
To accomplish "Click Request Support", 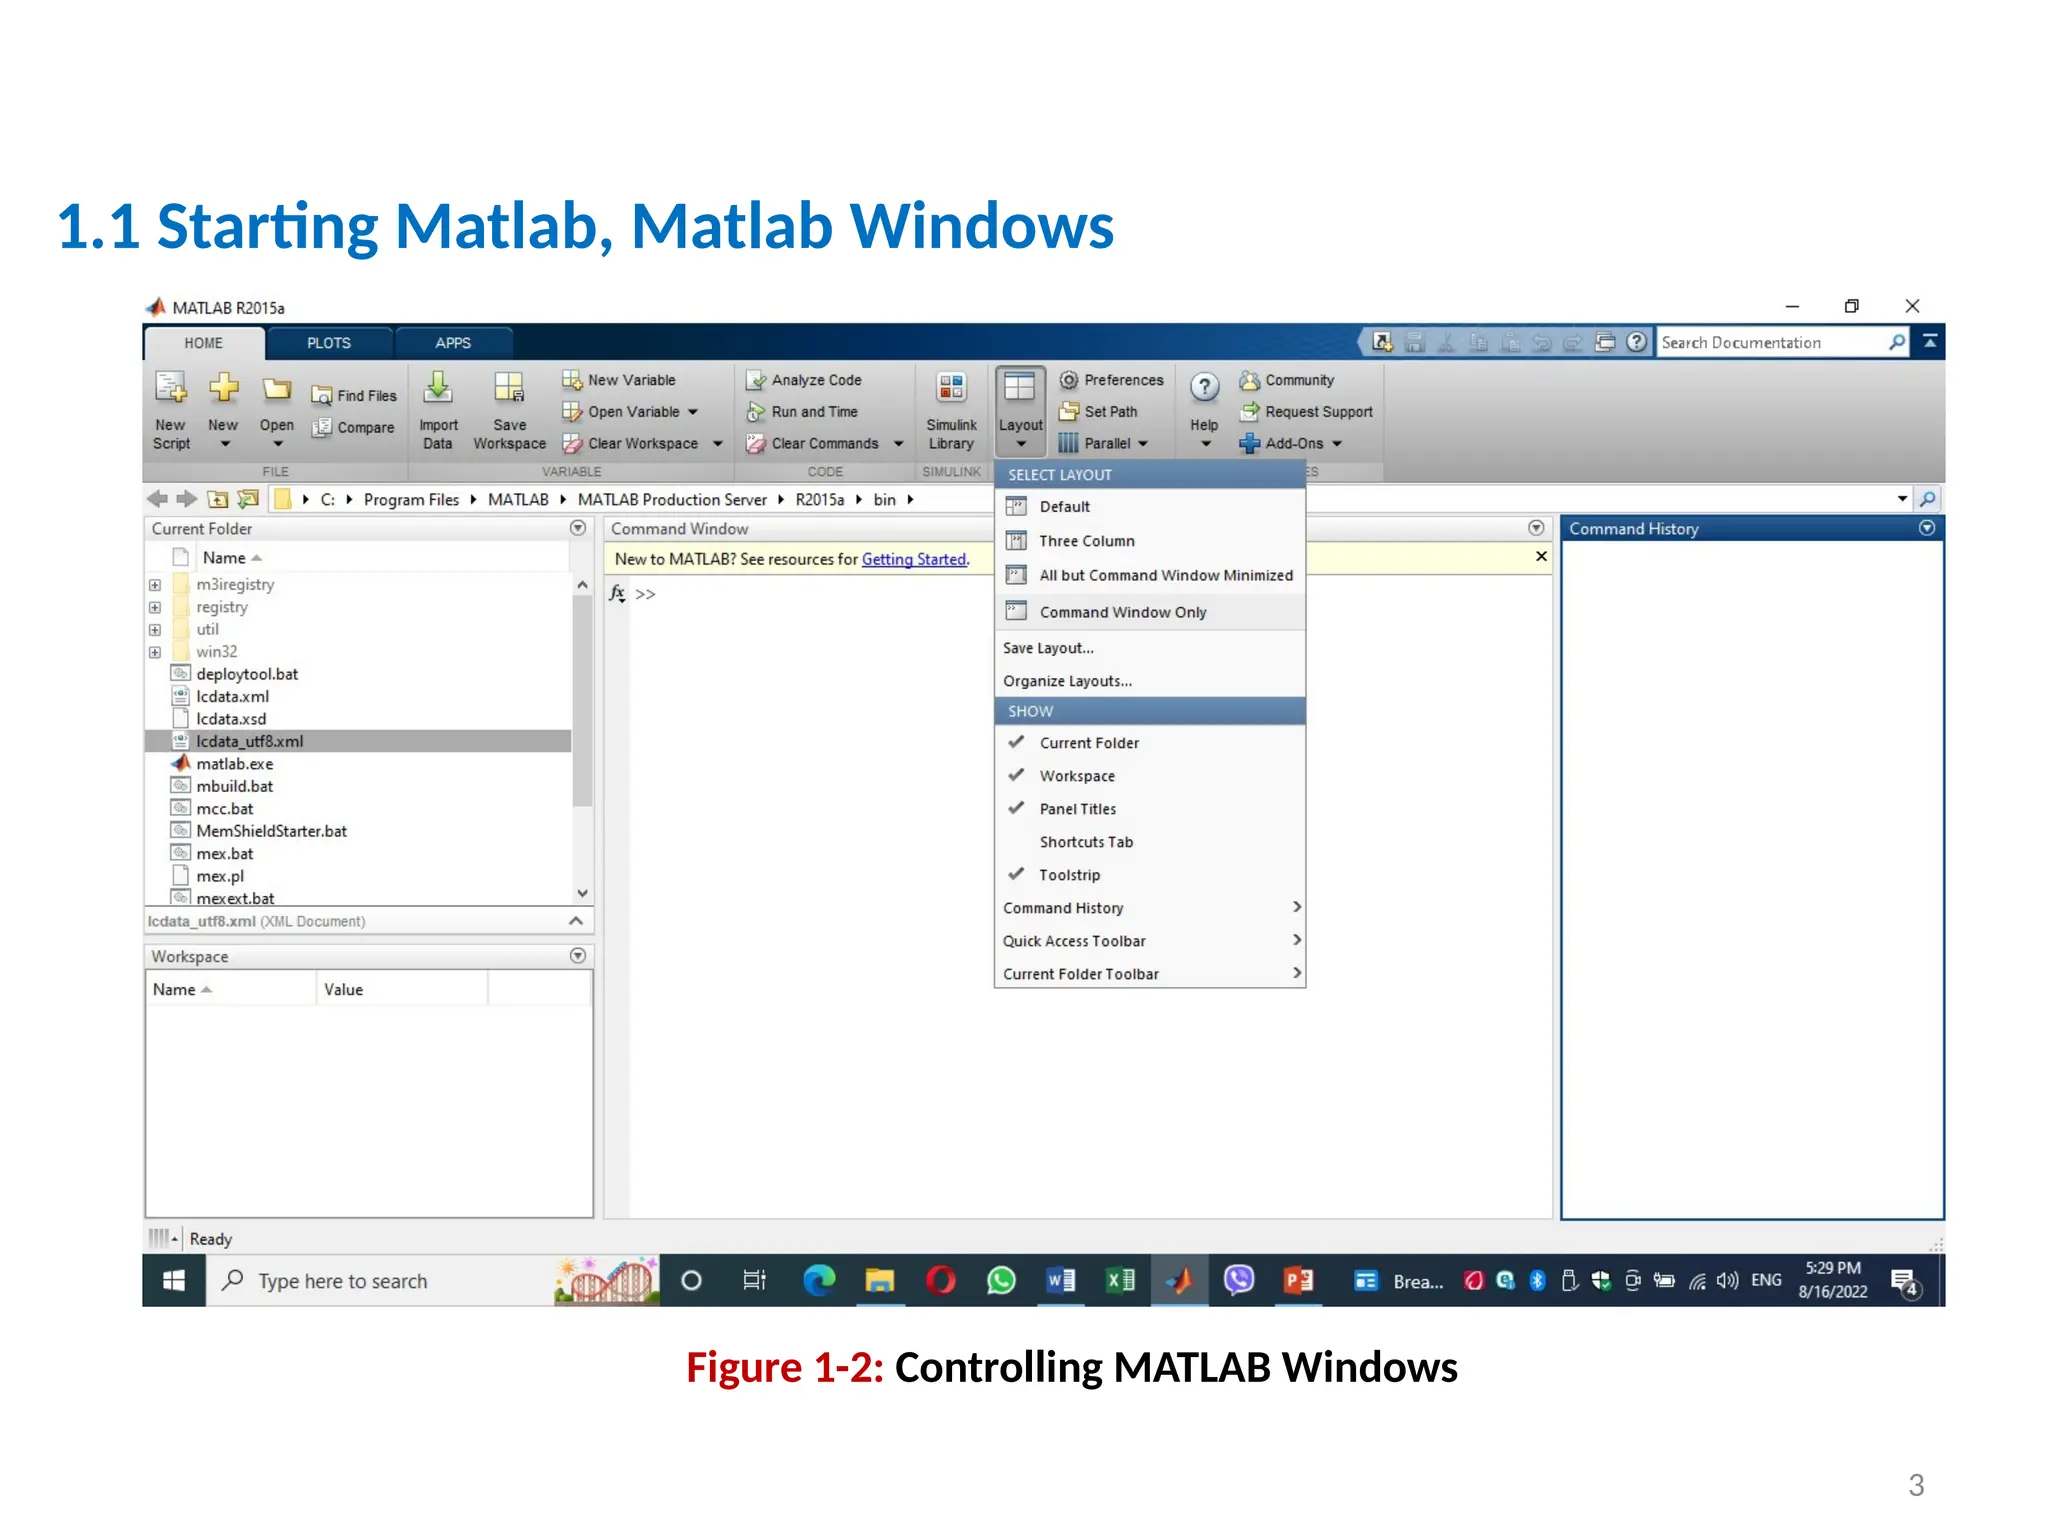I will pyautogui.click(x=1306, y=412).
